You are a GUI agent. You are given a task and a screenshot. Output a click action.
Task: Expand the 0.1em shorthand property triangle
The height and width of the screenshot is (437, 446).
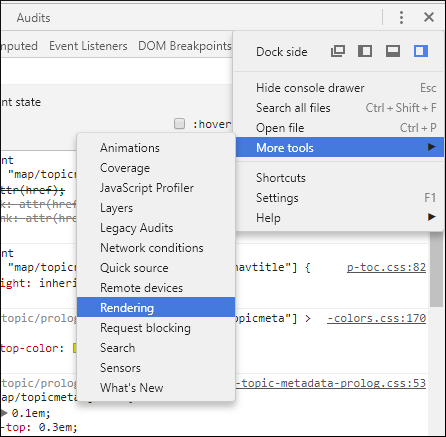click(4, 413)
